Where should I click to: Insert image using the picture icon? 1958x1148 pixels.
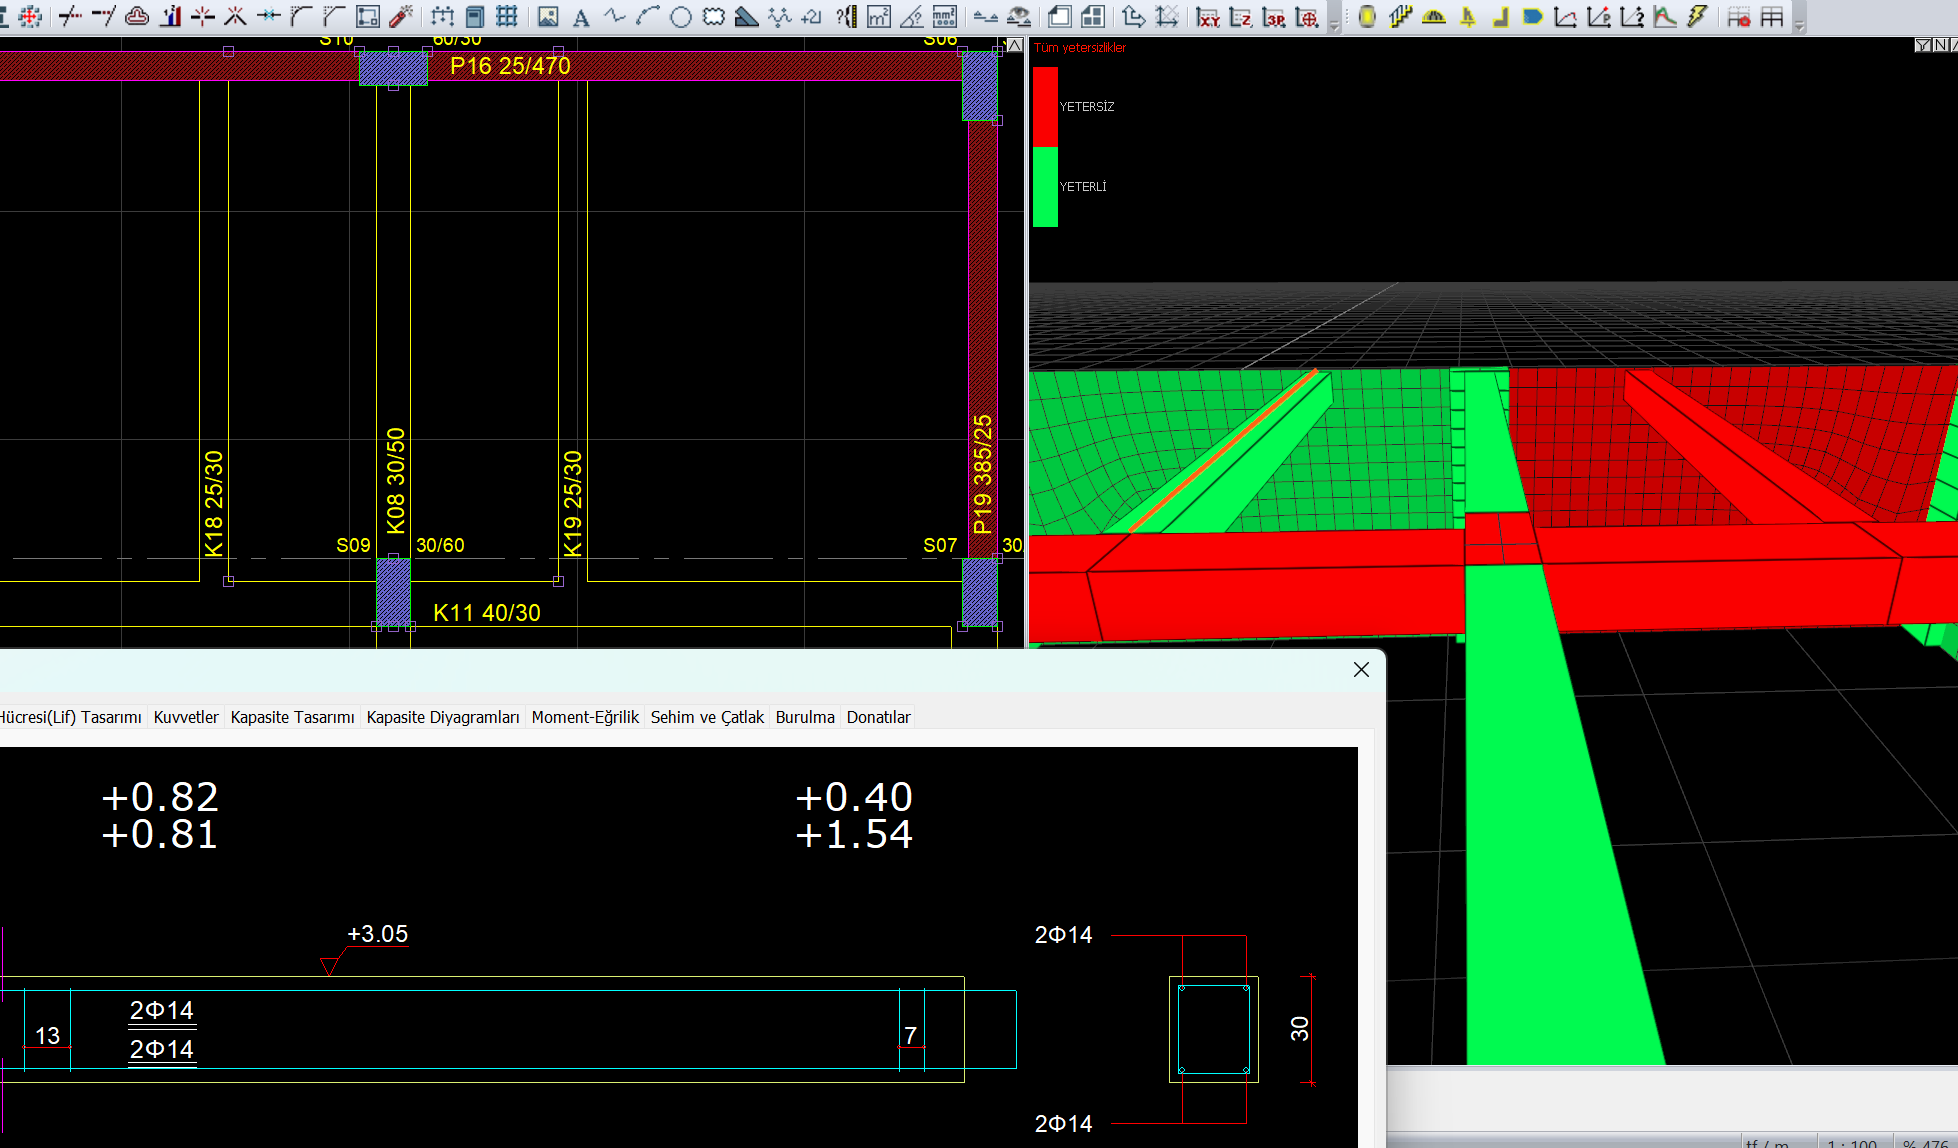(x=548, y=17)
